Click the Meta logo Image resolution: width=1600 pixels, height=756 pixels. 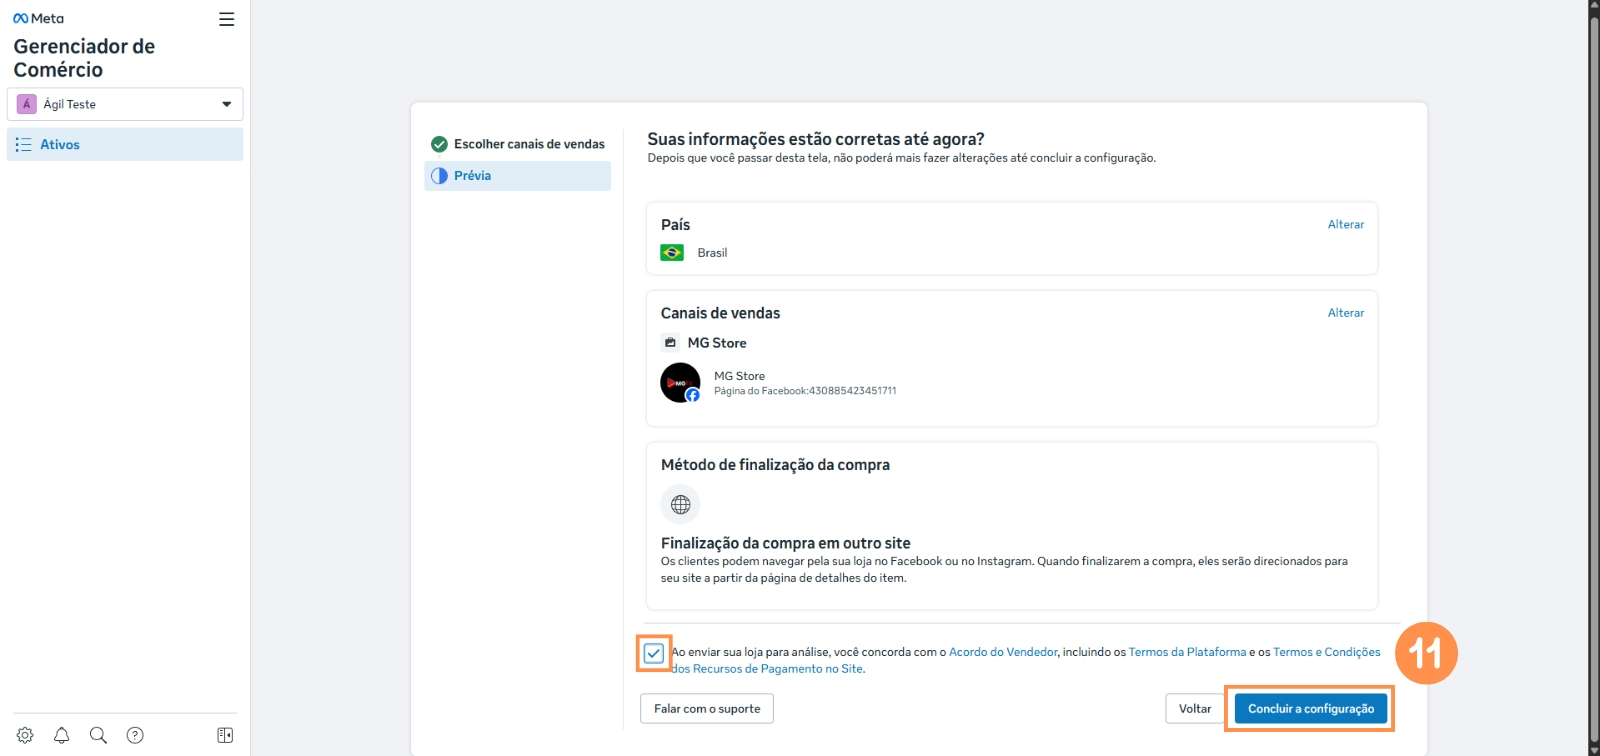(38, 19)
